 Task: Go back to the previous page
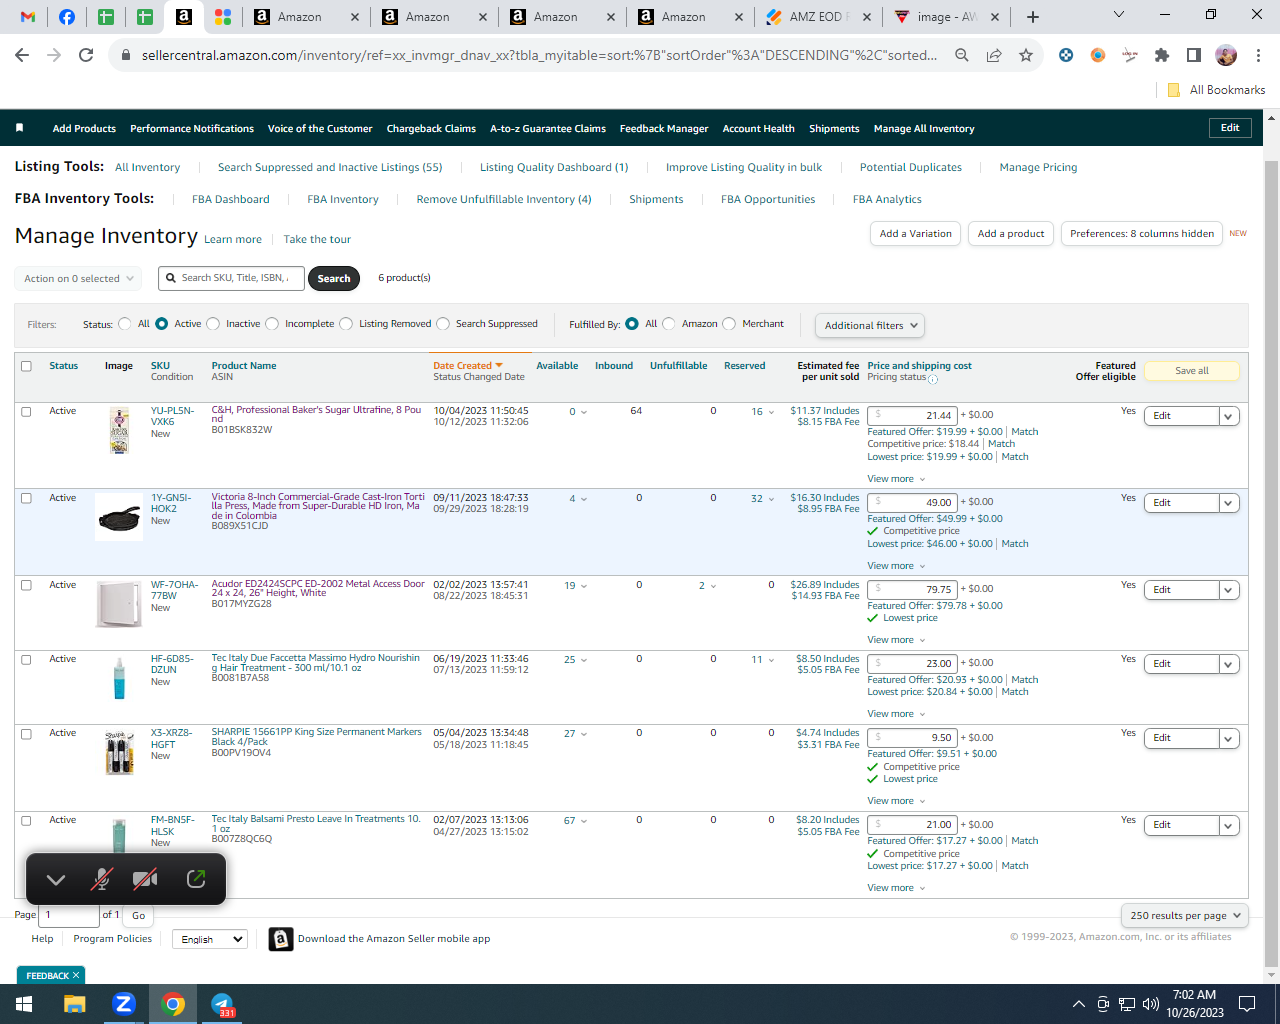[x=22, y=55]
